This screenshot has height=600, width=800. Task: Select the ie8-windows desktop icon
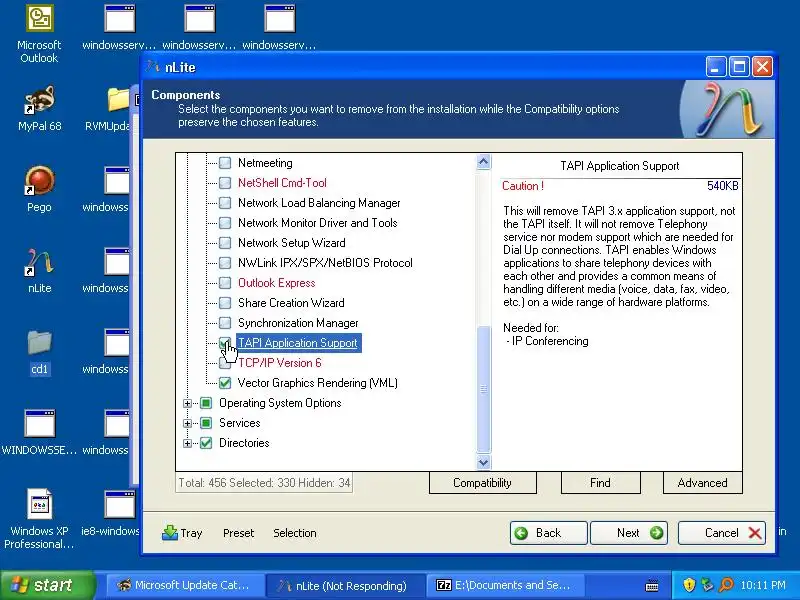[111, 513]
